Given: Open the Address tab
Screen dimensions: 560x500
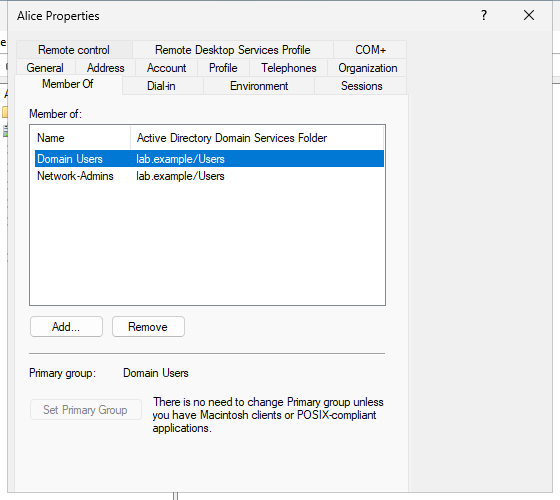Looking at the screenshot, I should click(x=105, y=68).
